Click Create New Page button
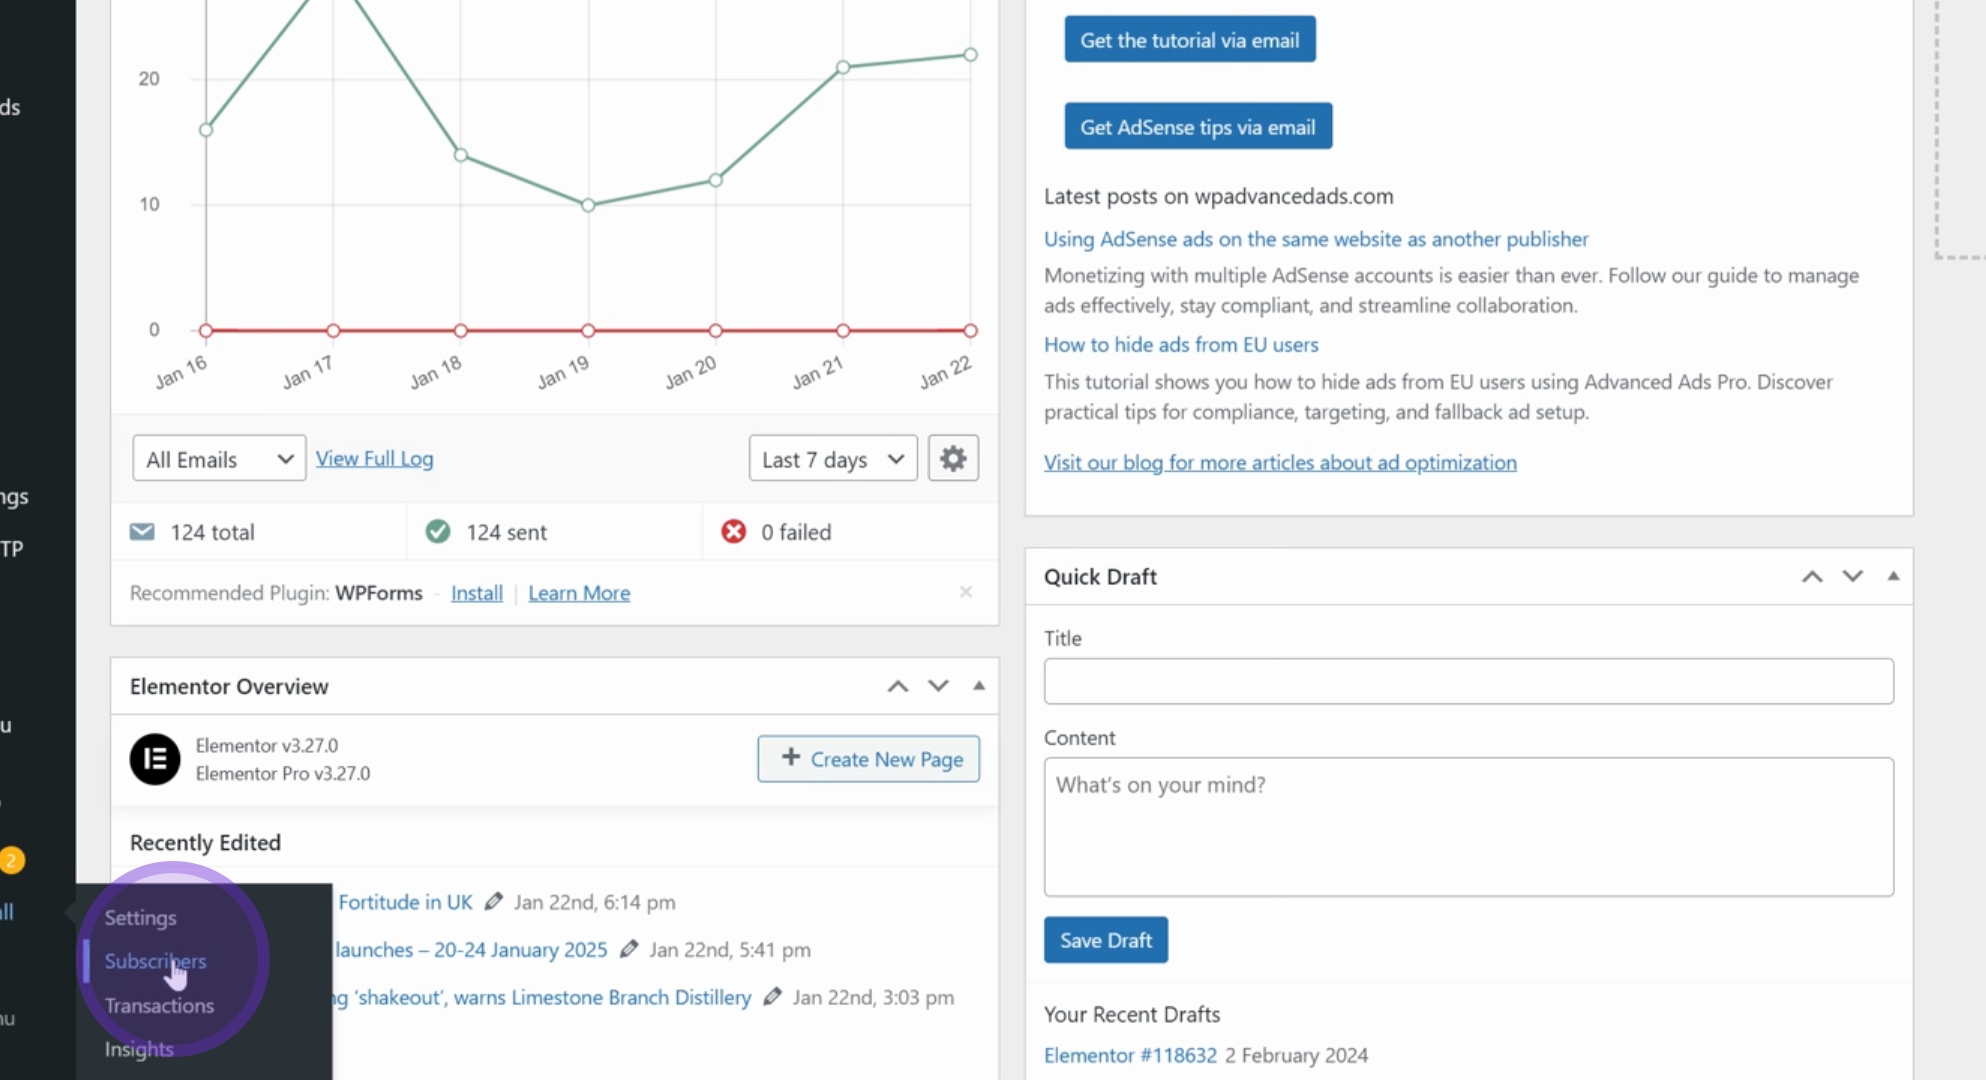This screenshot has height=1080, width=1986. [x=868, y=759]
